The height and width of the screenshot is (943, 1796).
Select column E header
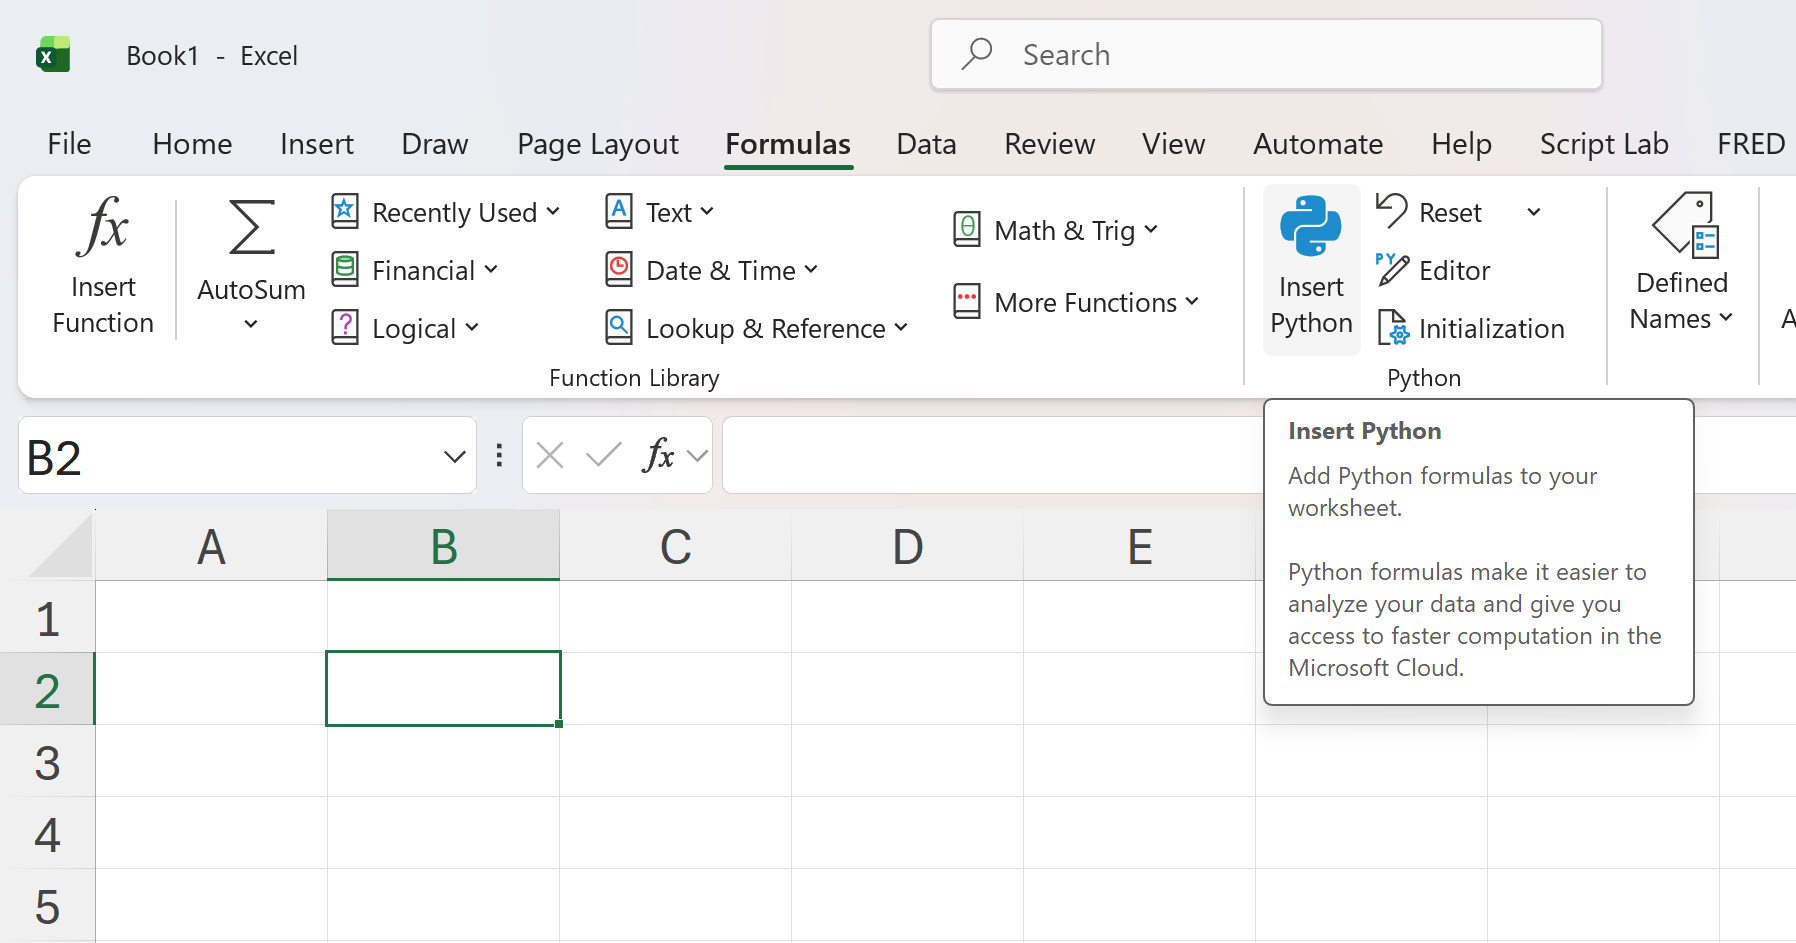[x=1139, y=546]
